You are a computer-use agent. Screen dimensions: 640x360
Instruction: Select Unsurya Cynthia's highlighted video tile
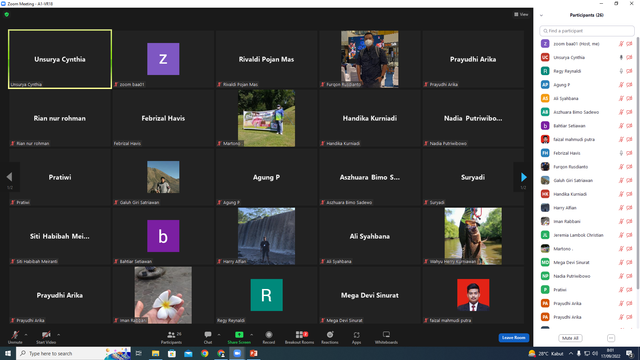(x=60, y=59)
